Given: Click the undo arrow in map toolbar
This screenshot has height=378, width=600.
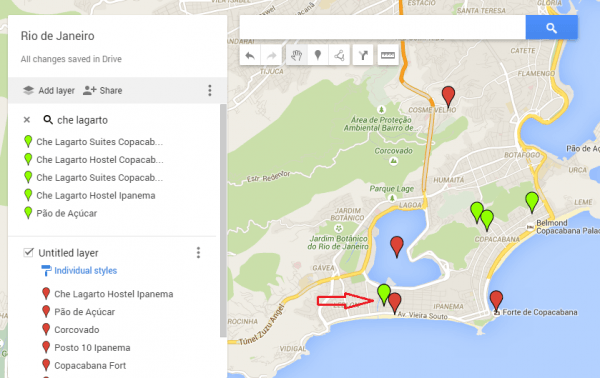Looking at the screenshot, I should coord(250,56).
